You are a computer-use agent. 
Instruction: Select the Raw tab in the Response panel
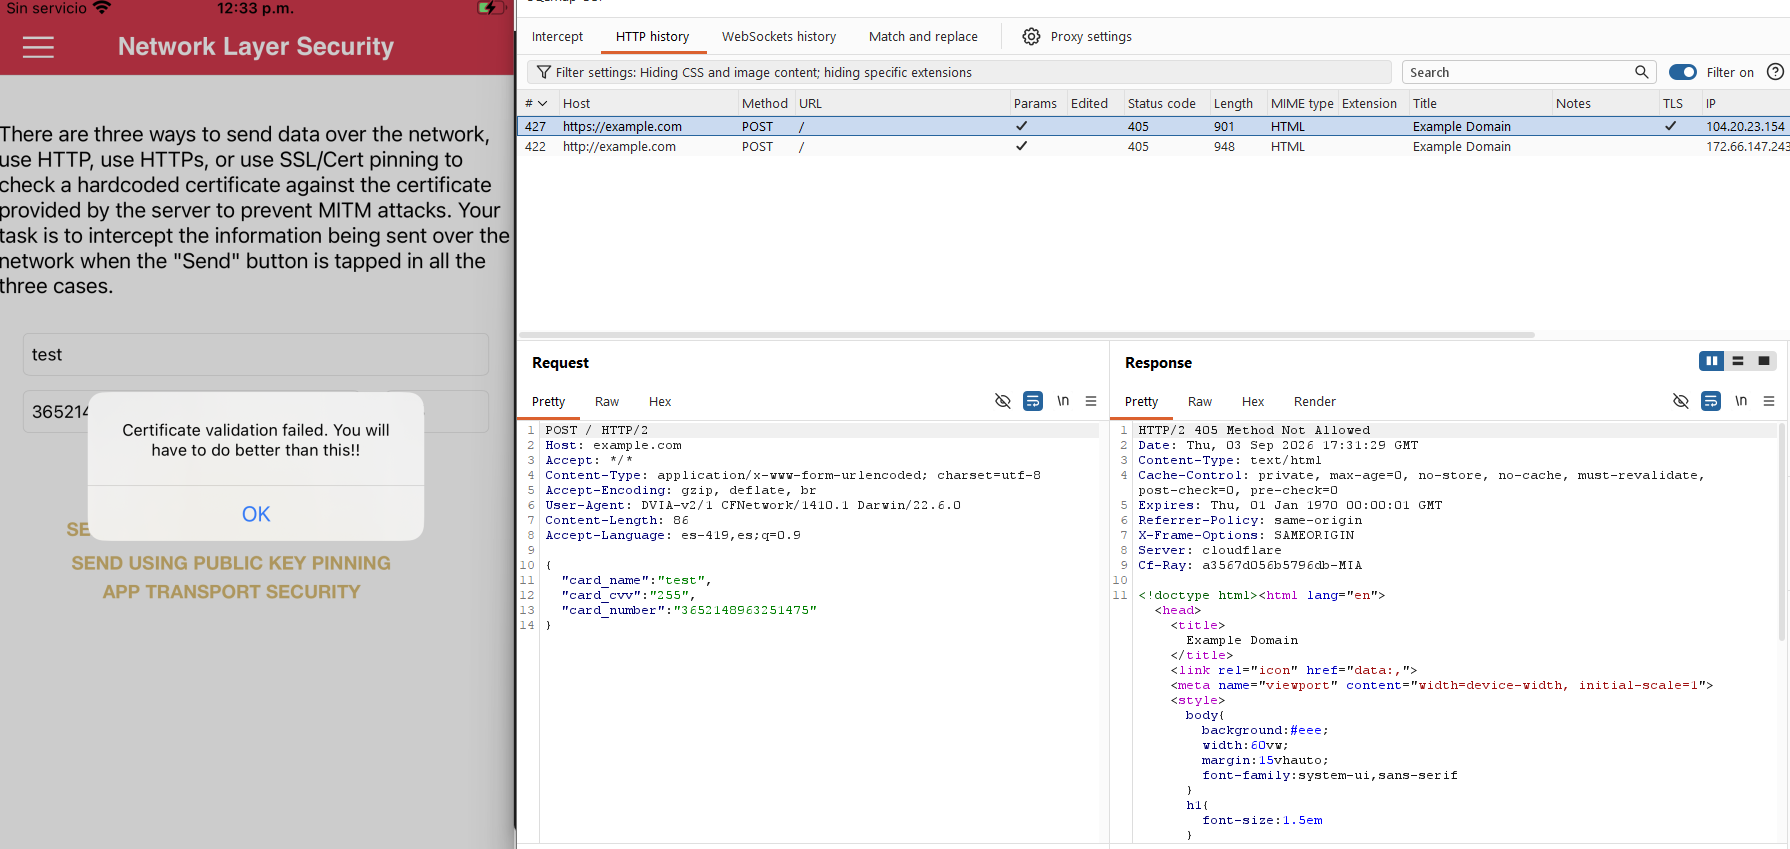point(1200,402)
